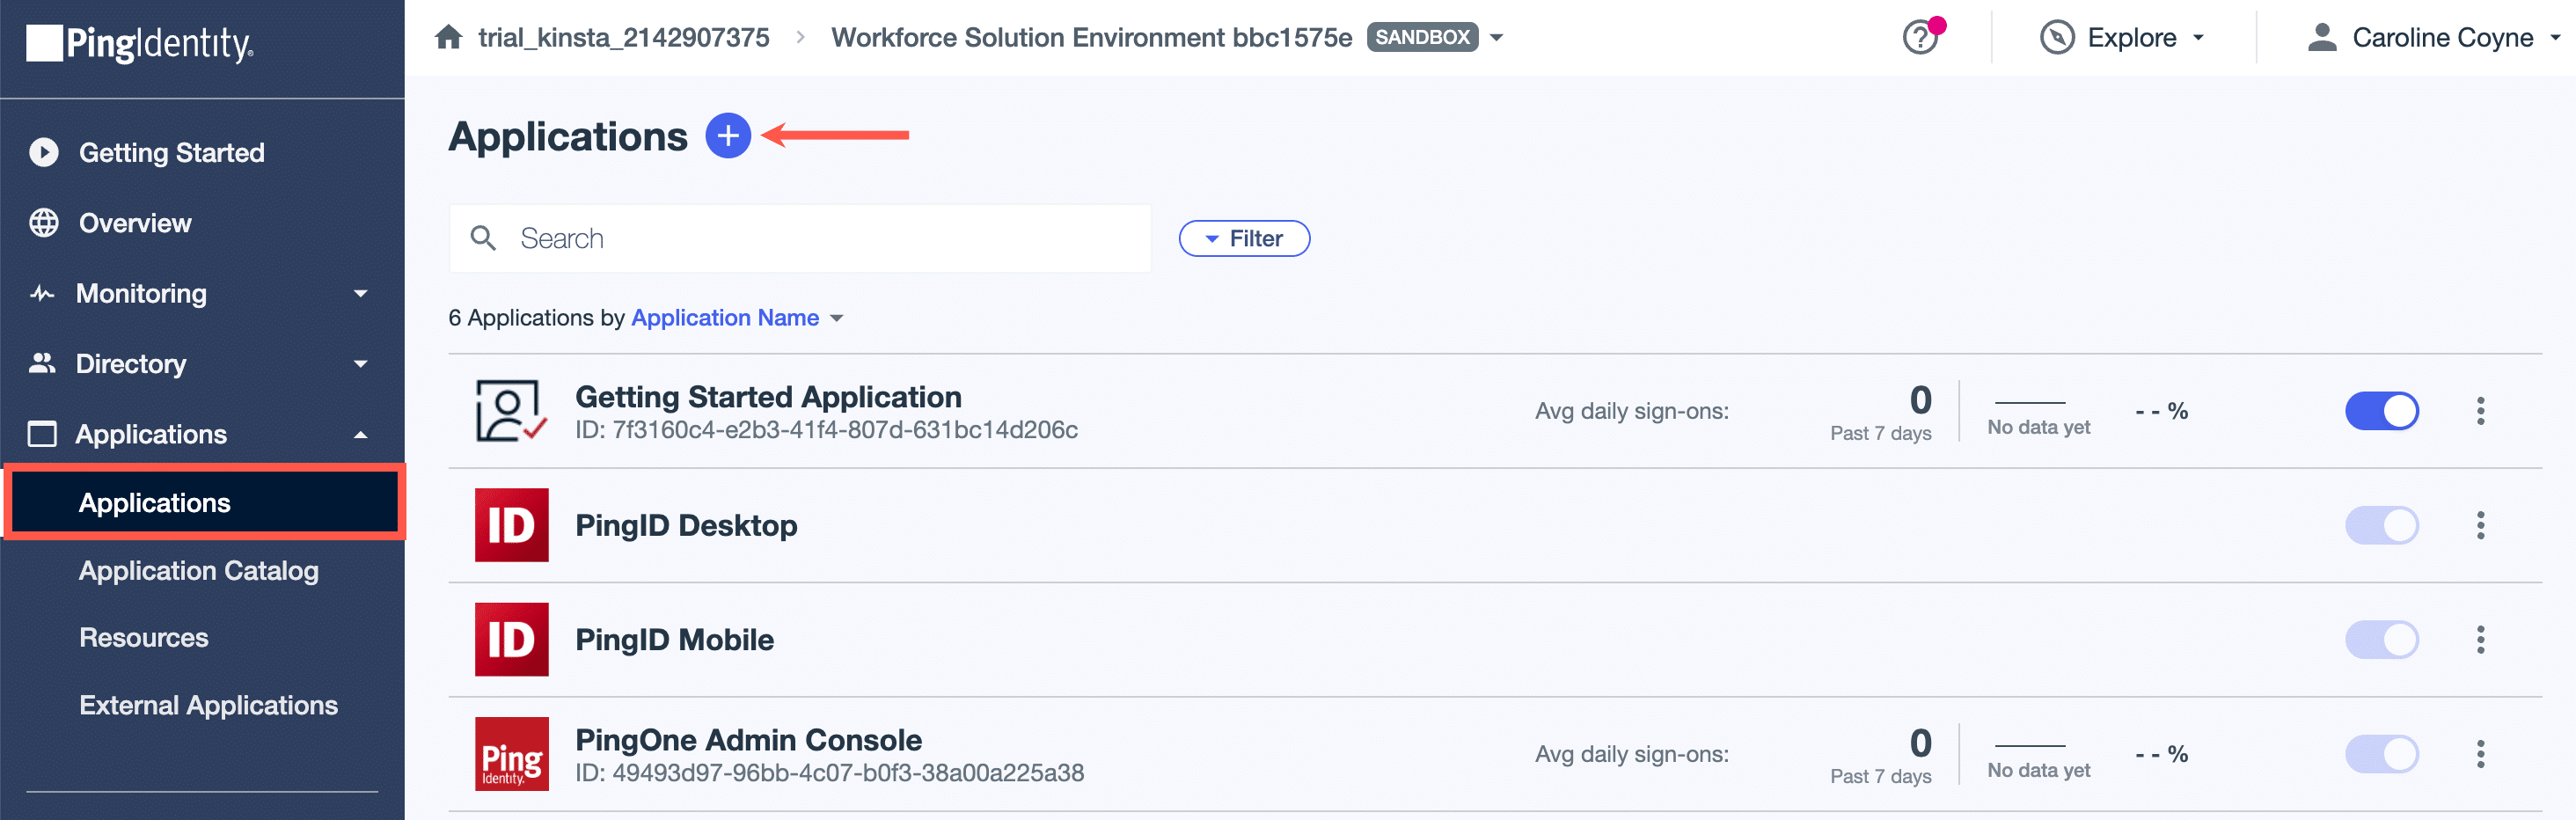Click the Monitoring activity icon in sidebar
The image size is (2576, 820).
42,293
